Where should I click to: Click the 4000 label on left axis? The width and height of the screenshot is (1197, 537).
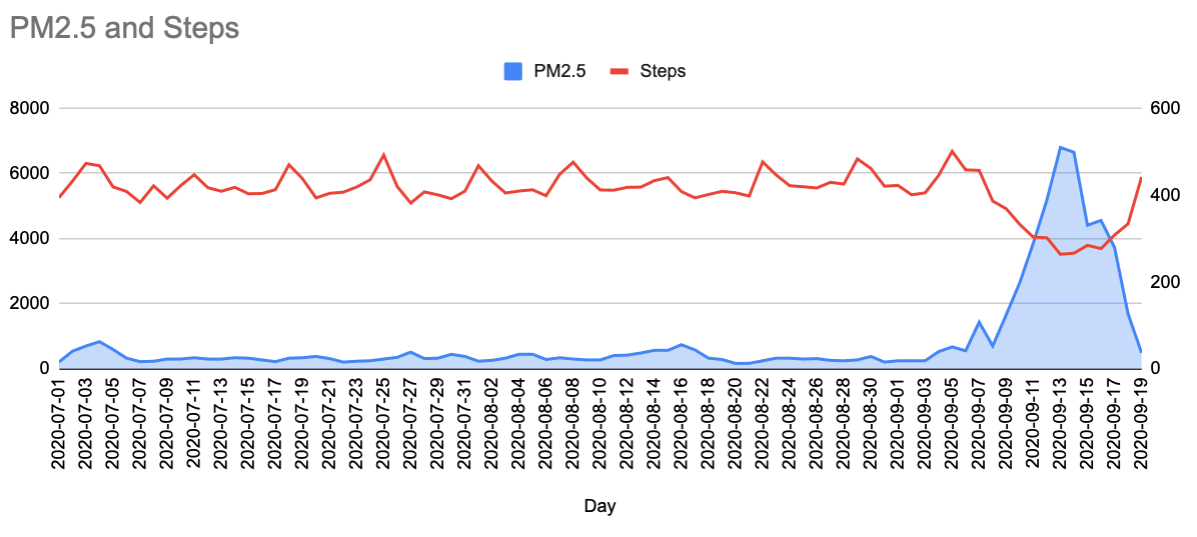(x=28, y=238)
